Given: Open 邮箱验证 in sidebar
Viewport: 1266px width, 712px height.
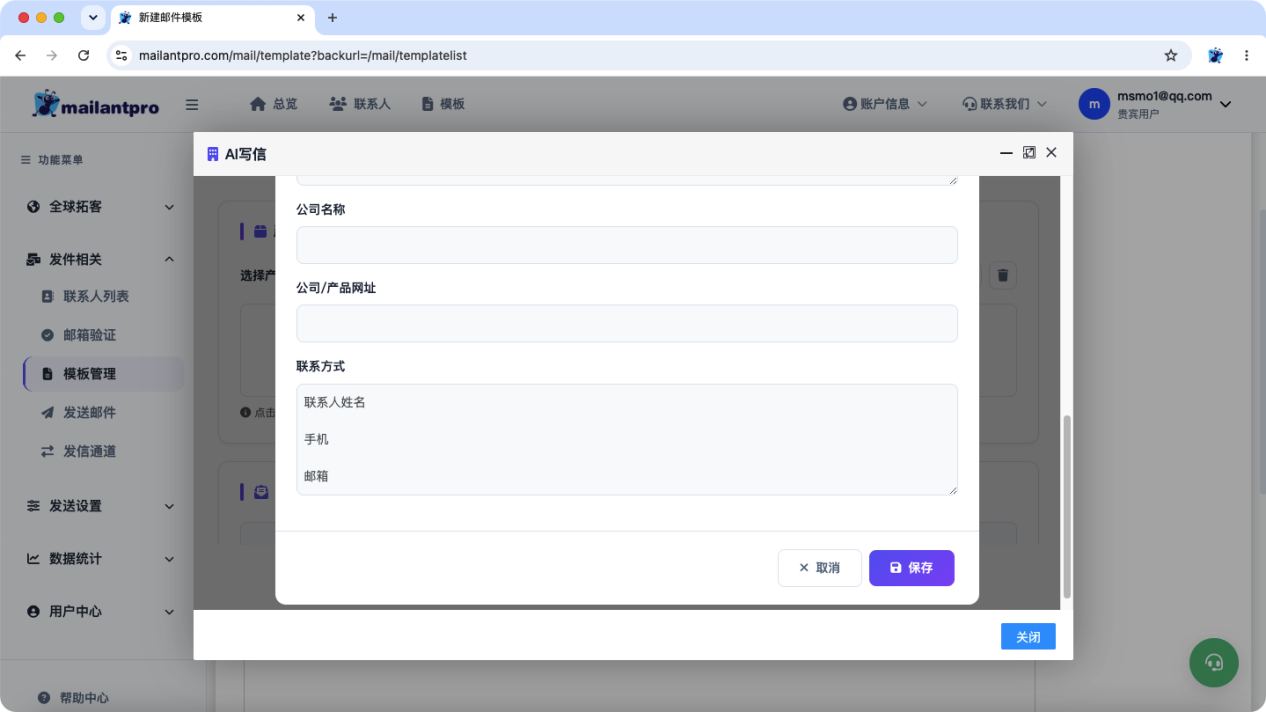Looking at the screenshot, I should coord(90,335).
